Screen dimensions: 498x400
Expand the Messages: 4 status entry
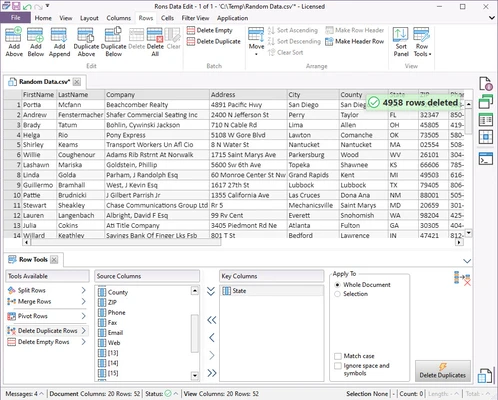(24, 394)
